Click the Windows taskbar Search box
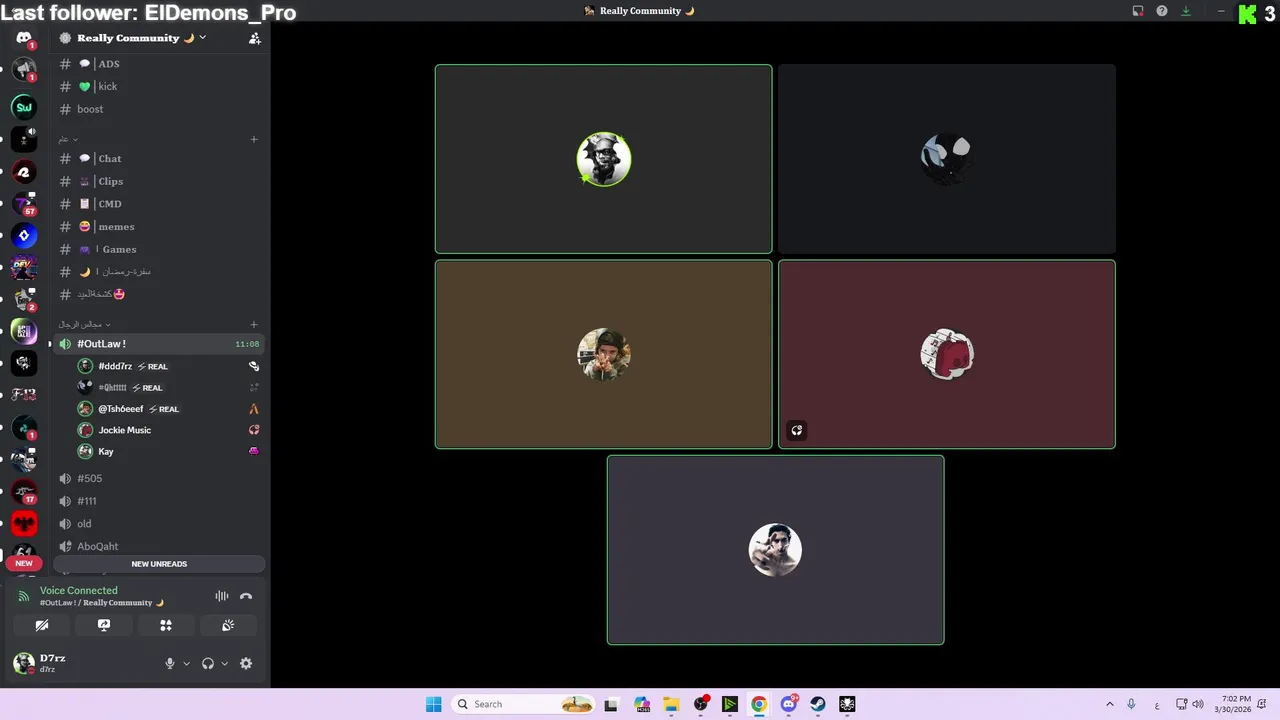The width and height of the screenshot is (1280, 720). click(x=522, y=704)
